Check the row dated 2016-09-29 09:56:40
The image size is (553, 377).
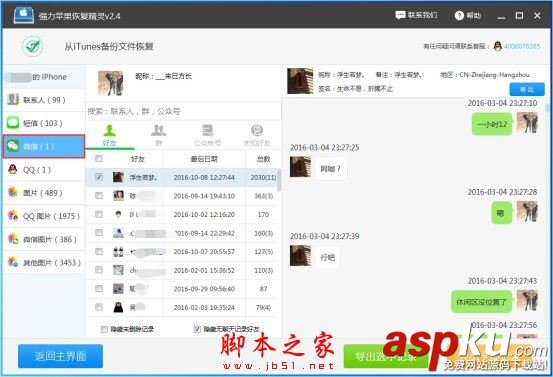coord(99,289)
